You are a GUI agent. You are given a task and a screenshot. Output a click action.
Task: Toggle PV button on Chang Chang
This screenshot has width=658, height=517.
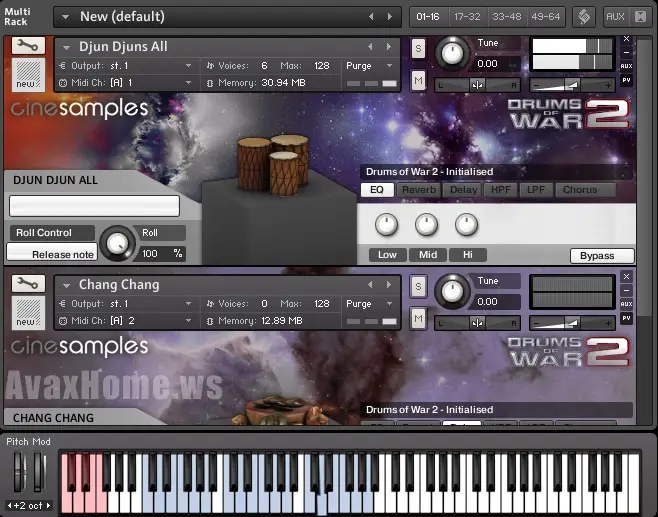(x=626, y=318)
